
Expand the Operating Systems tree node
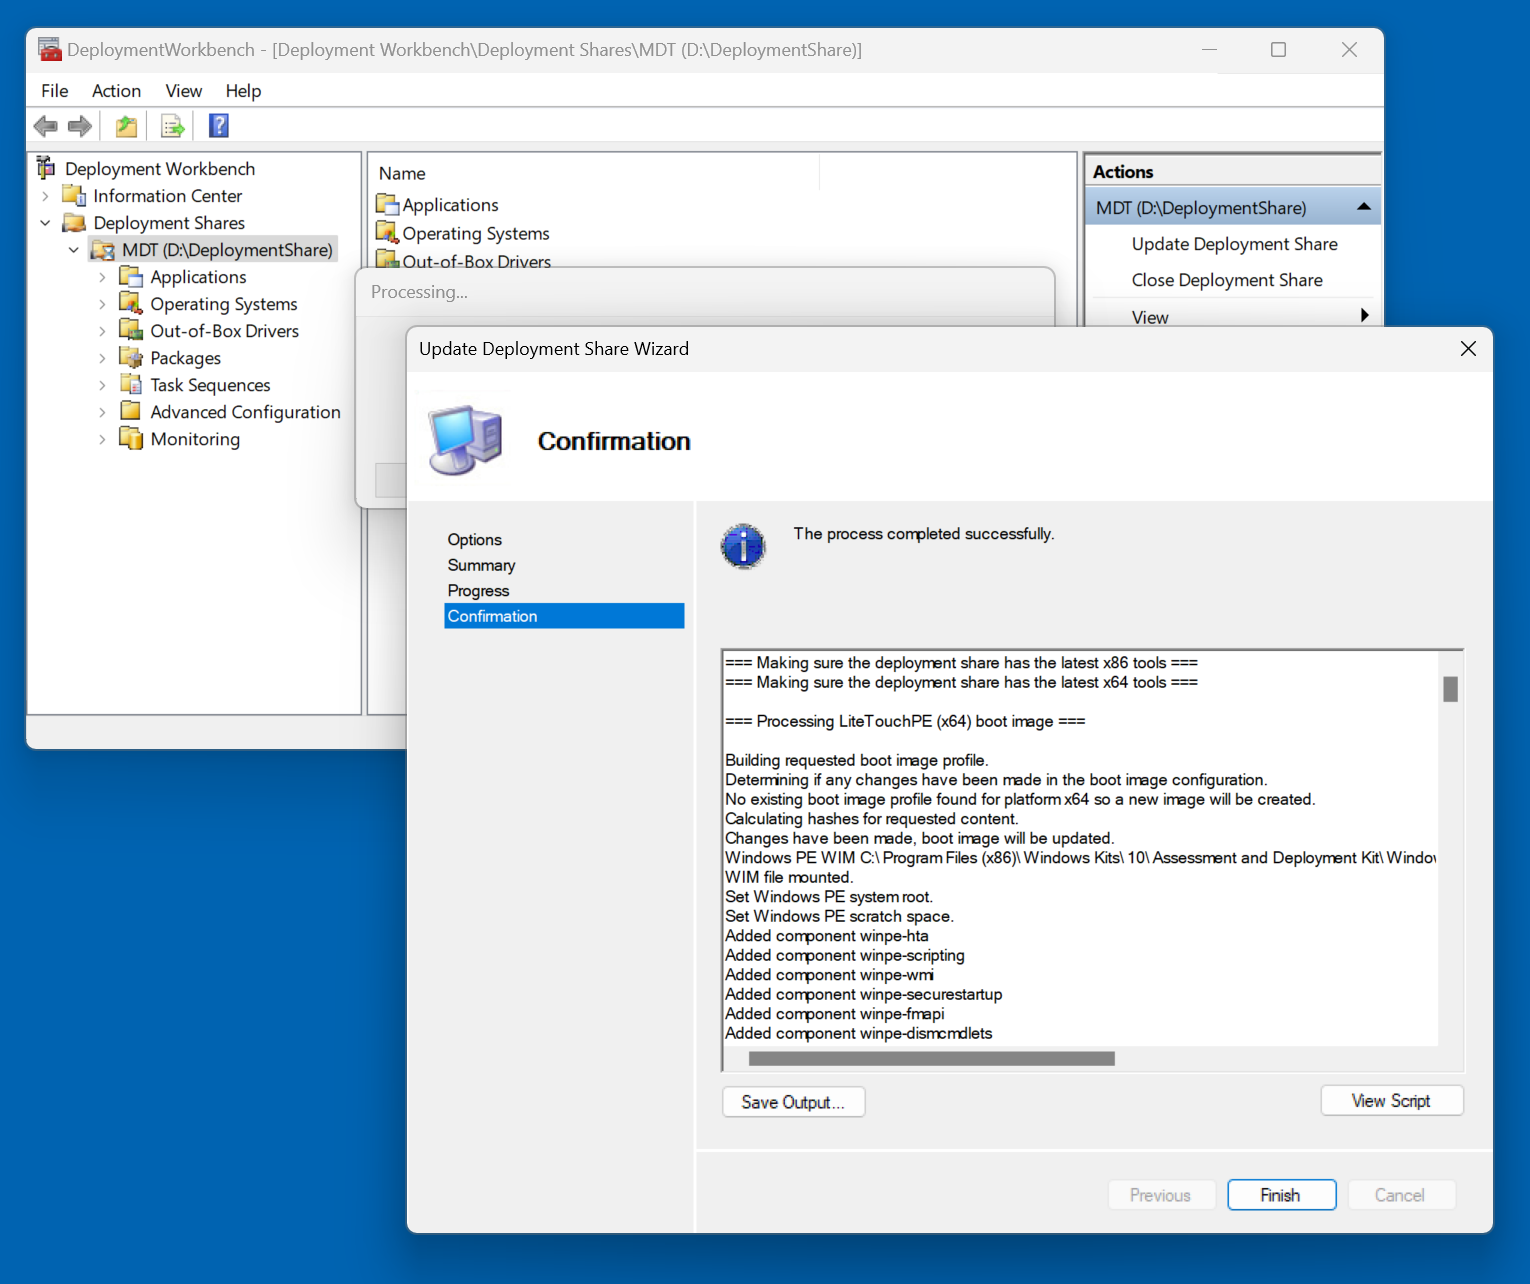(102, 304)
